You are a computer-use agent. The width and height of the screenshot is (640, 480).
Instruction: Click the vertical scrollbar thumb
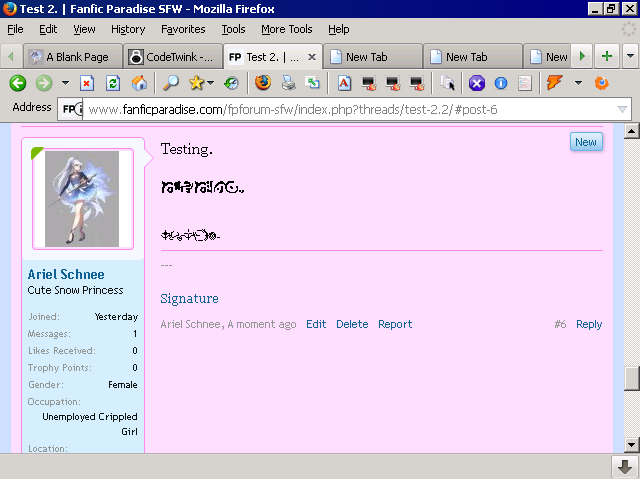point(631,379)
